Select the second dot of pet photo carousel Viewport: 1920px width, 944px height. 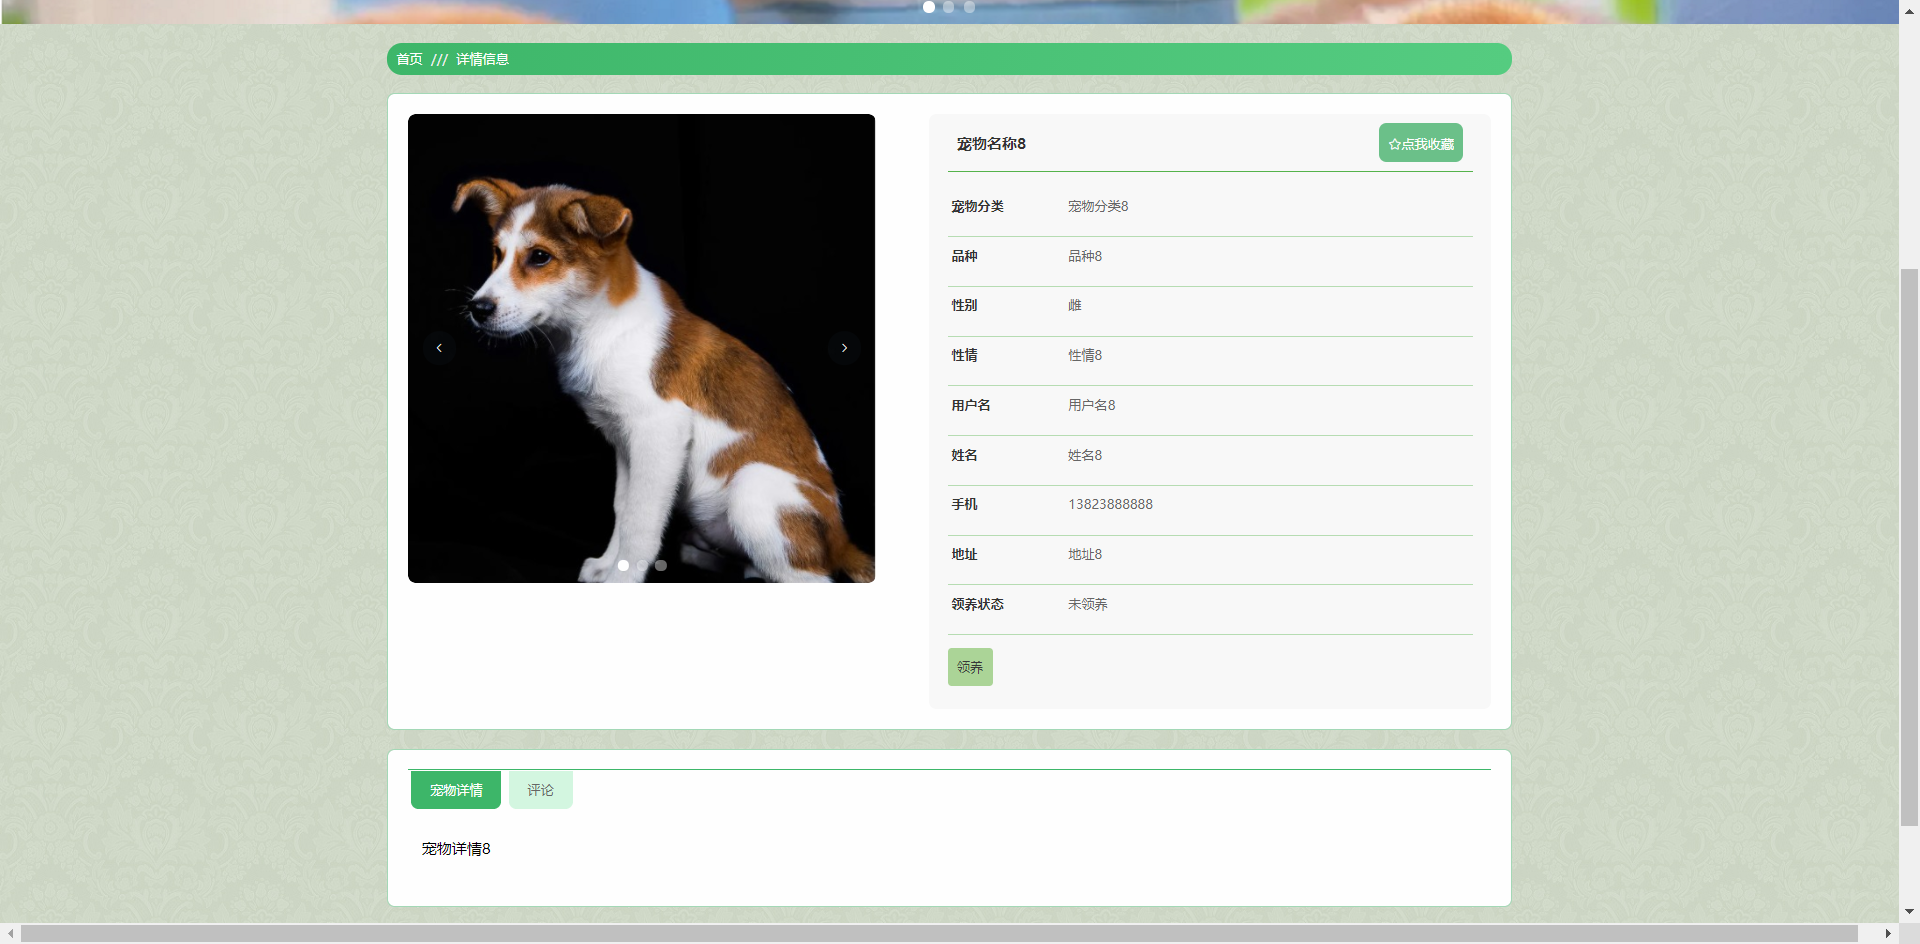point(642,565)
